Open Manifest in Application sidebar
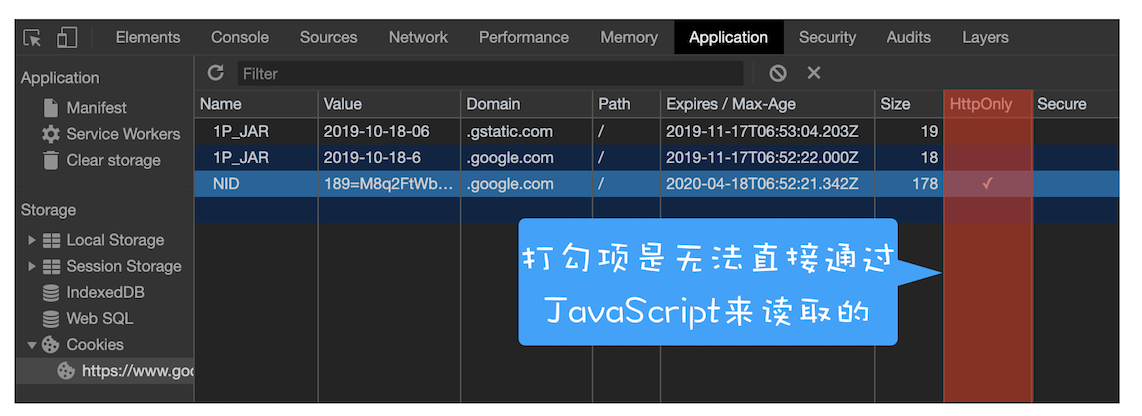This screenshot has width=1142, height=416. point(96,108)
